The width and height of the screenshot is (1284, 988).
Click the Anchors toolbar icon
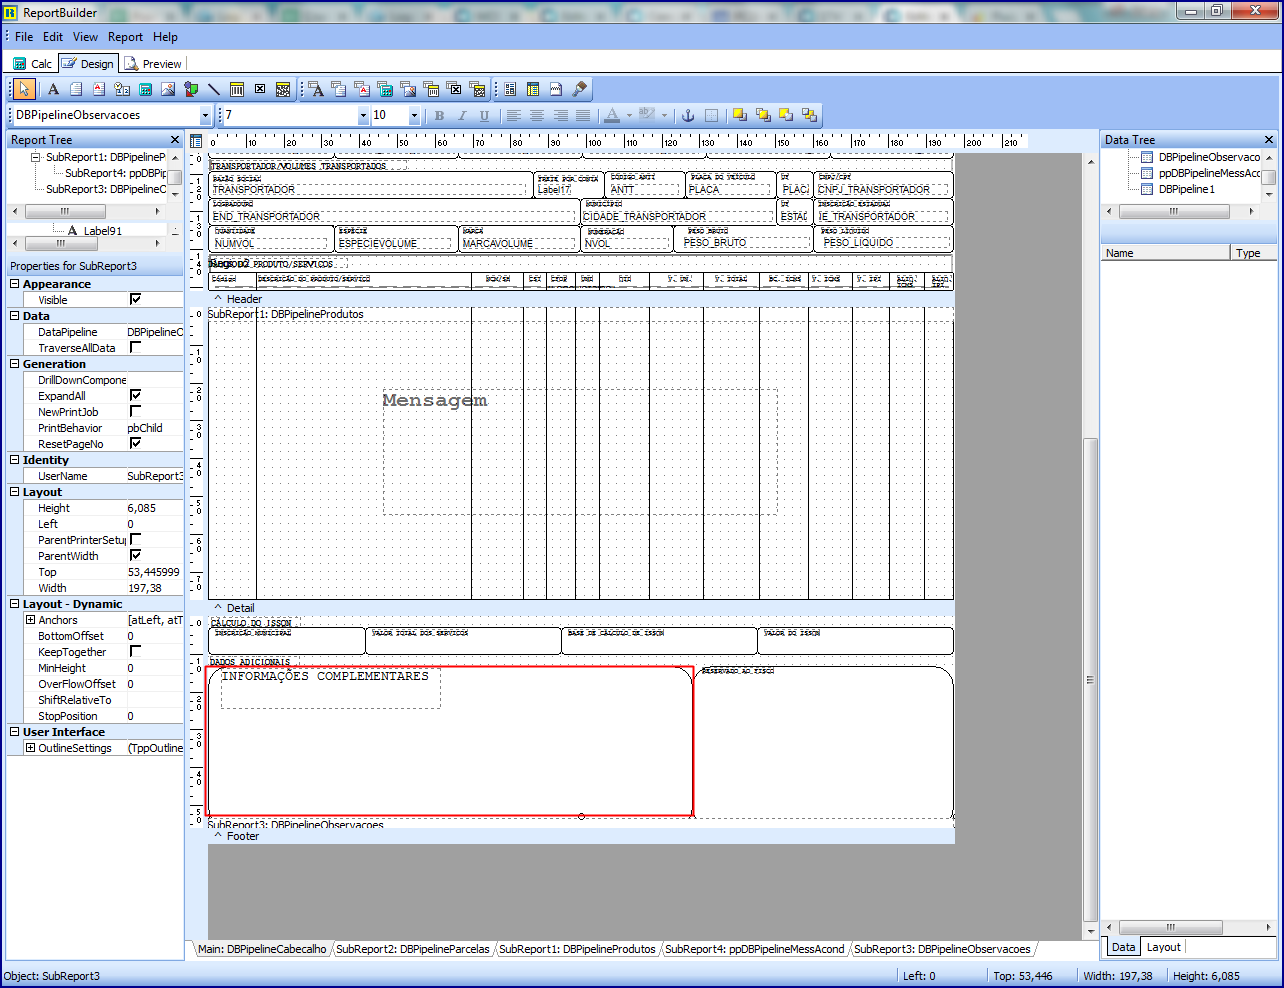point(688,115)
